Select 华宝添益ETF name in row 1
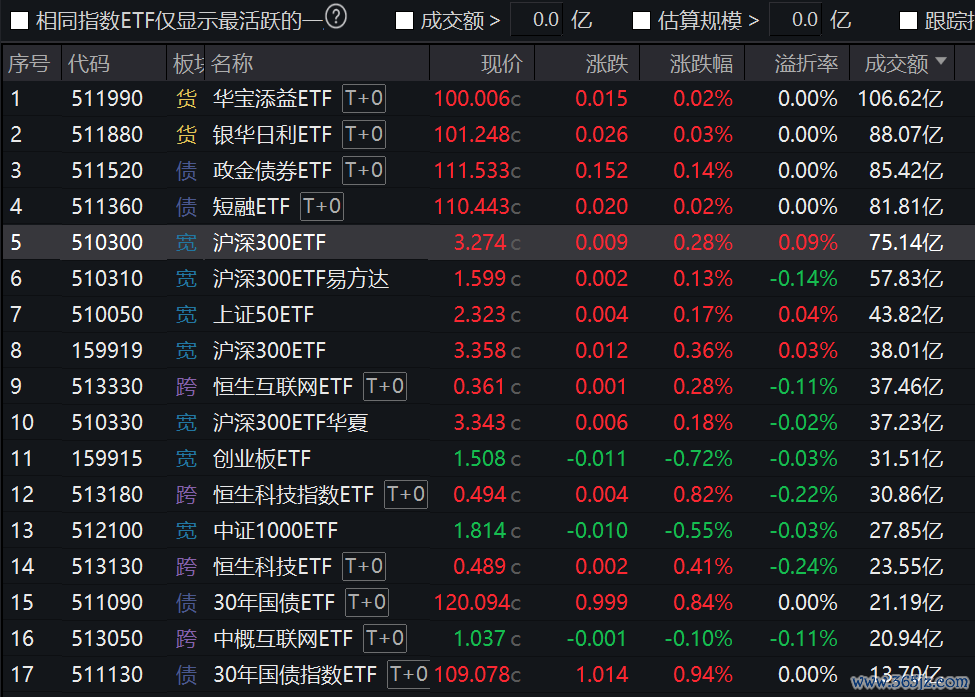Image resolution: width=975 pixels, height=697 pixels. click(272, 99)
